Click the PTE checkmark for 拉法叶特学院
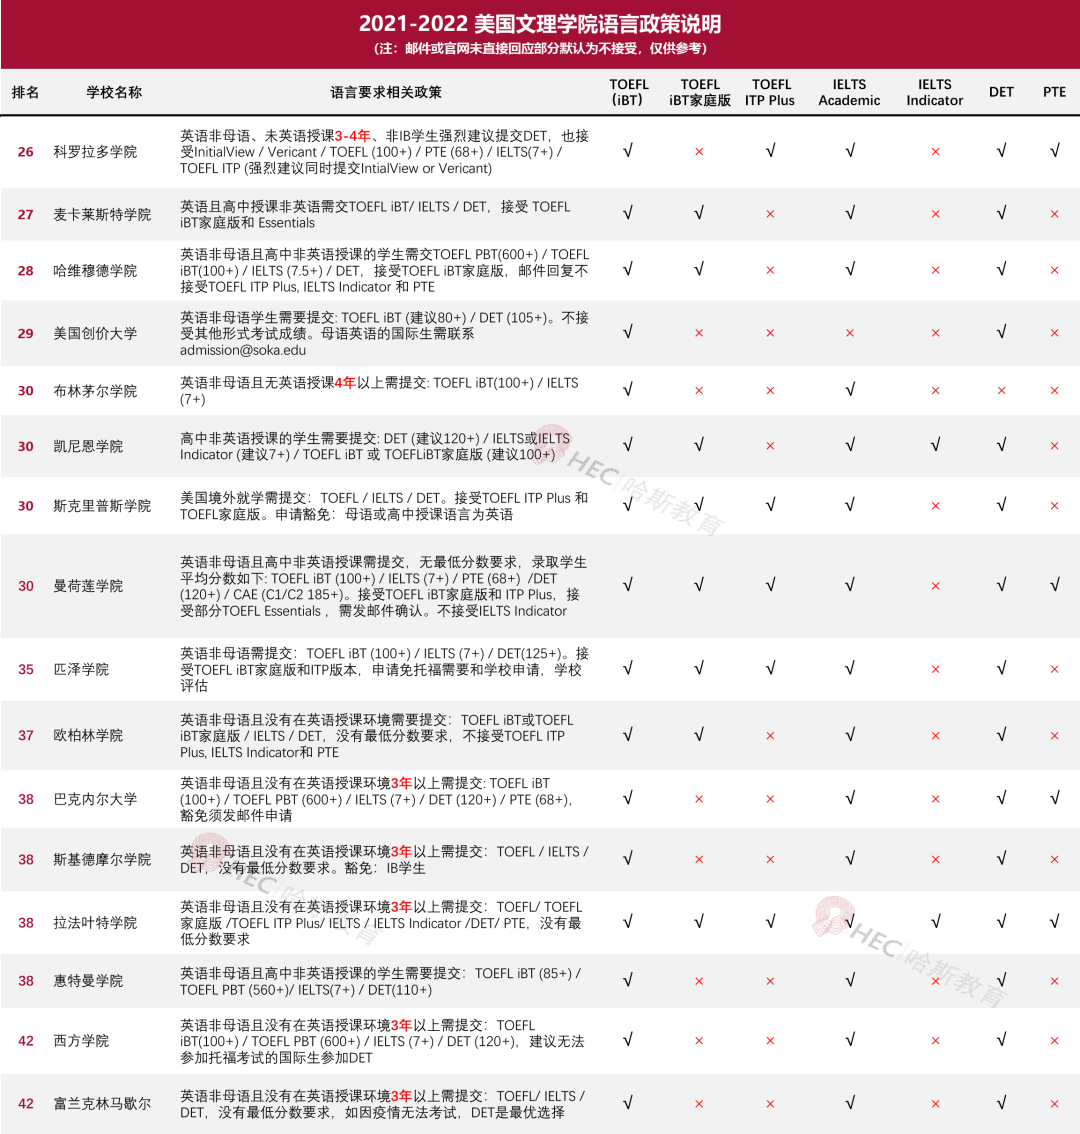The width and height of the screenshot is (1080, 1134). point(1055,921)
